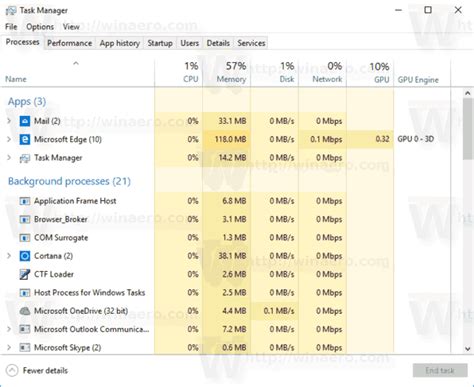
Task: Select the Apps (3) group heading
Action: tap(27, 101)
